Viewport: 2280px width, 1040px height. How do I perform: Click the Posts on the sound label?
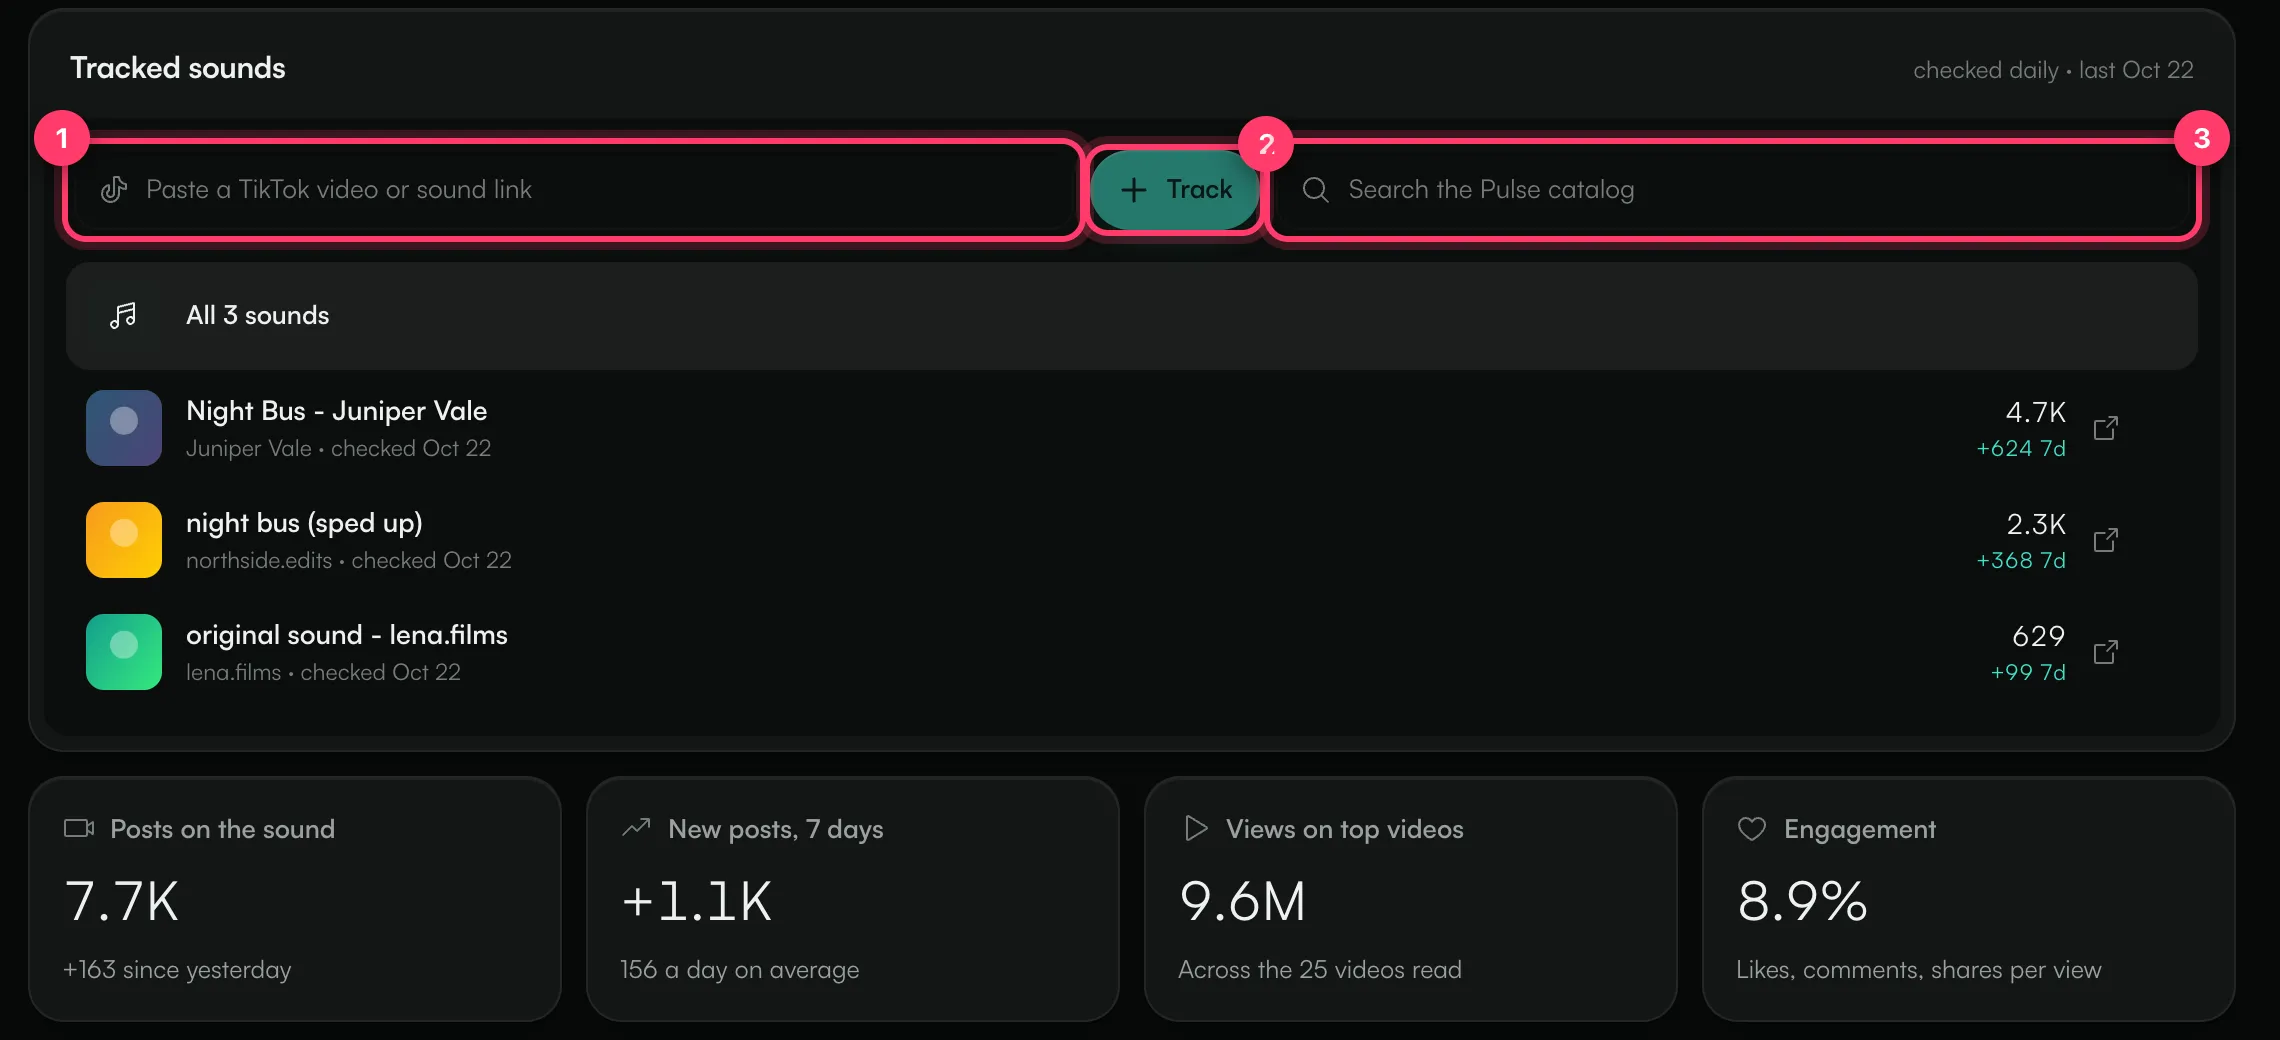[222, 829]
